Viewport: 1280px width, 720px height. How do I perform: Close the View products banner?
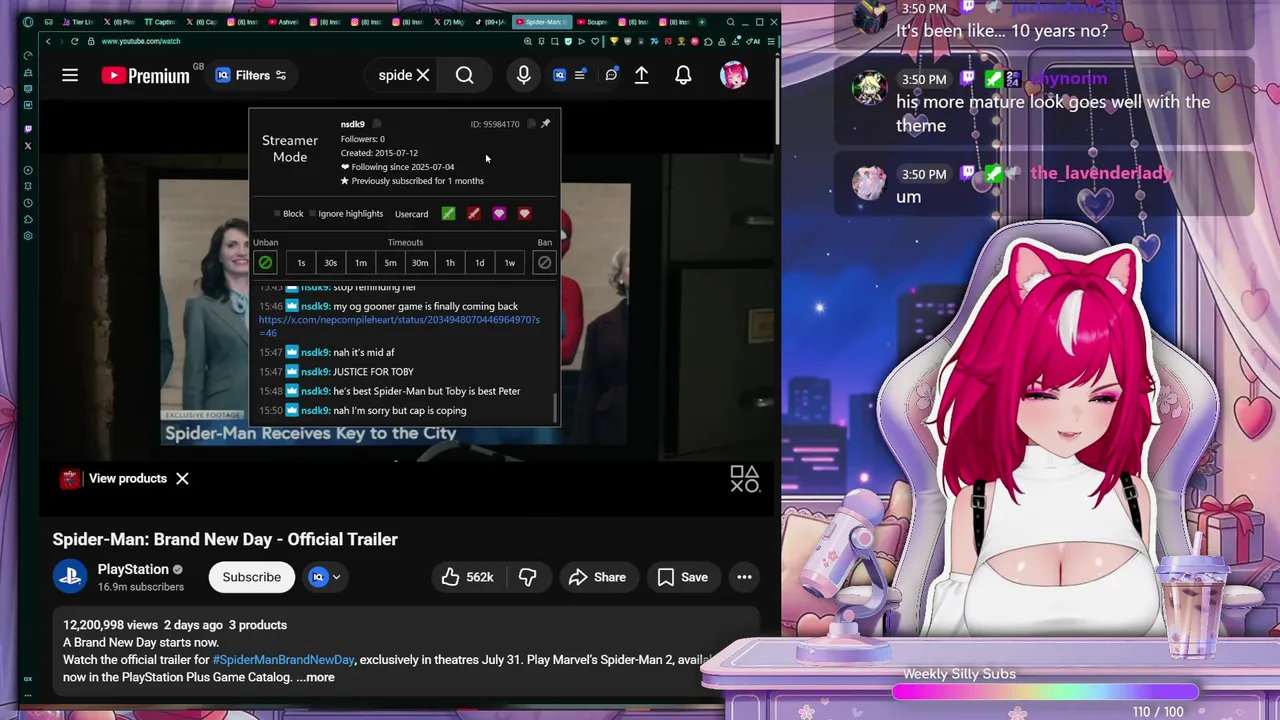click(x=182, y=478)
